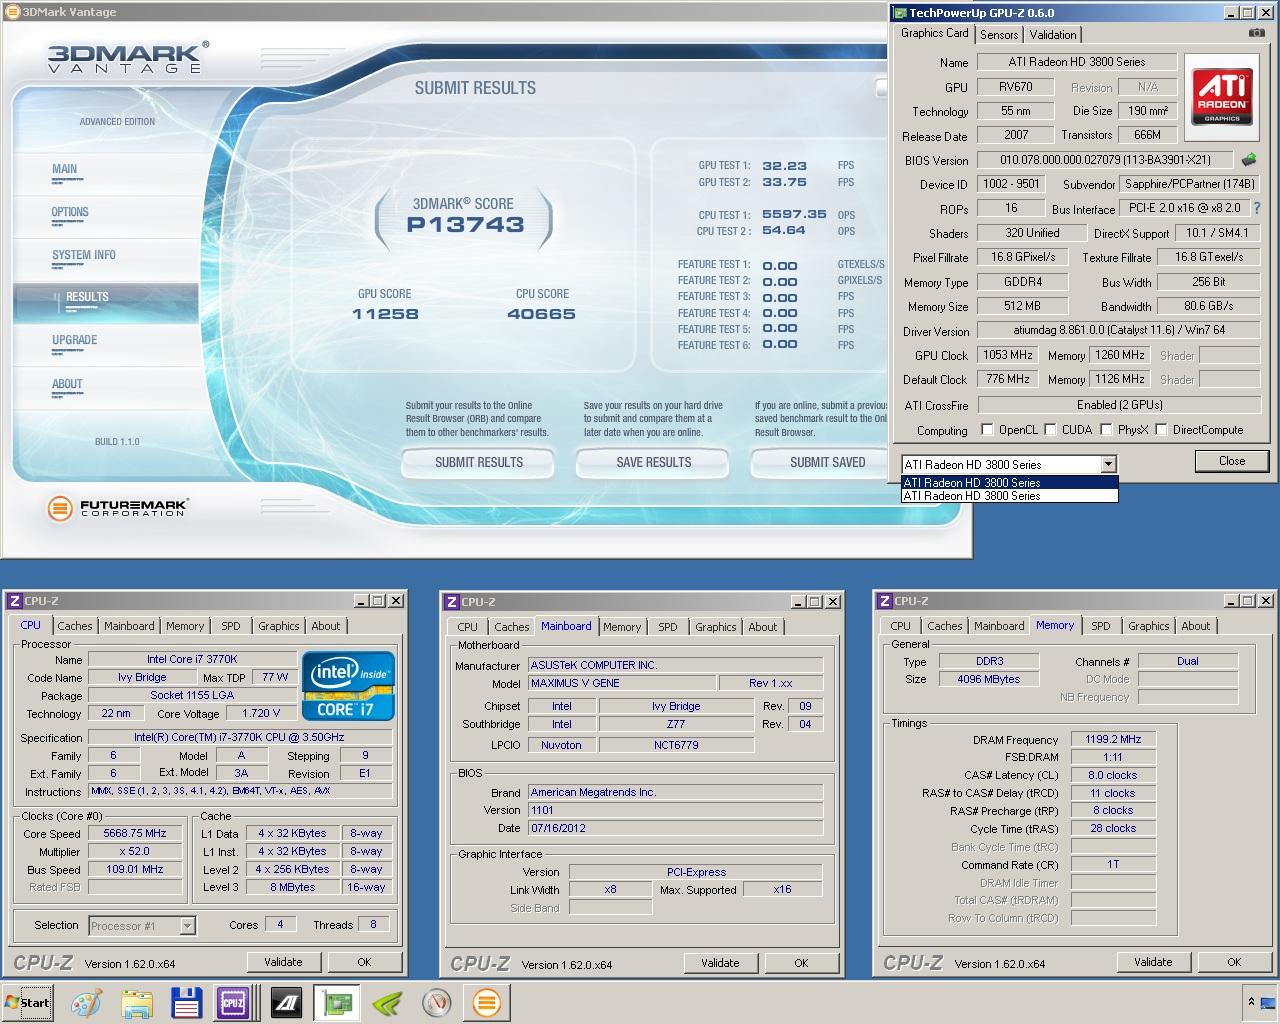1280x1024 pixels.
Task: Click the GPU Clock 1053 MHz field
Action: pos(1008,355)
